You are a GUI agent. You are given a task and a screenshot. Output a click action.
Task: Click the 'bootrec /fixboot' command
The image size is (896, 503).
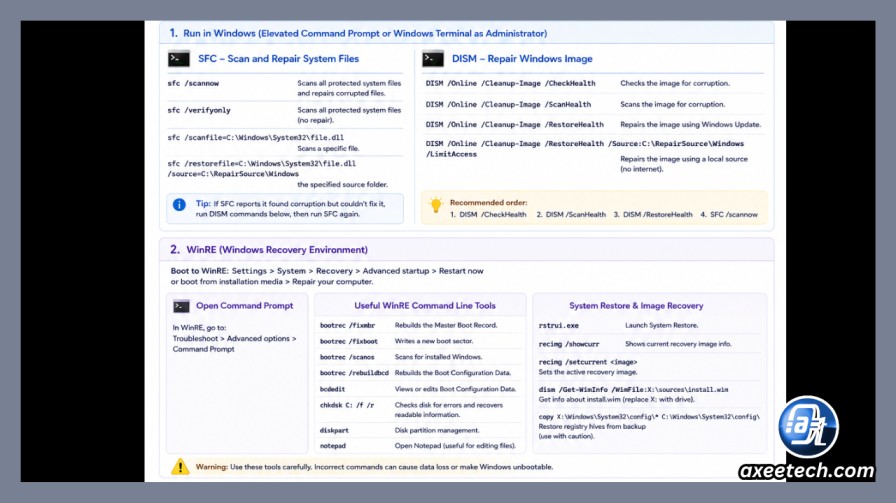click(349, 341)
